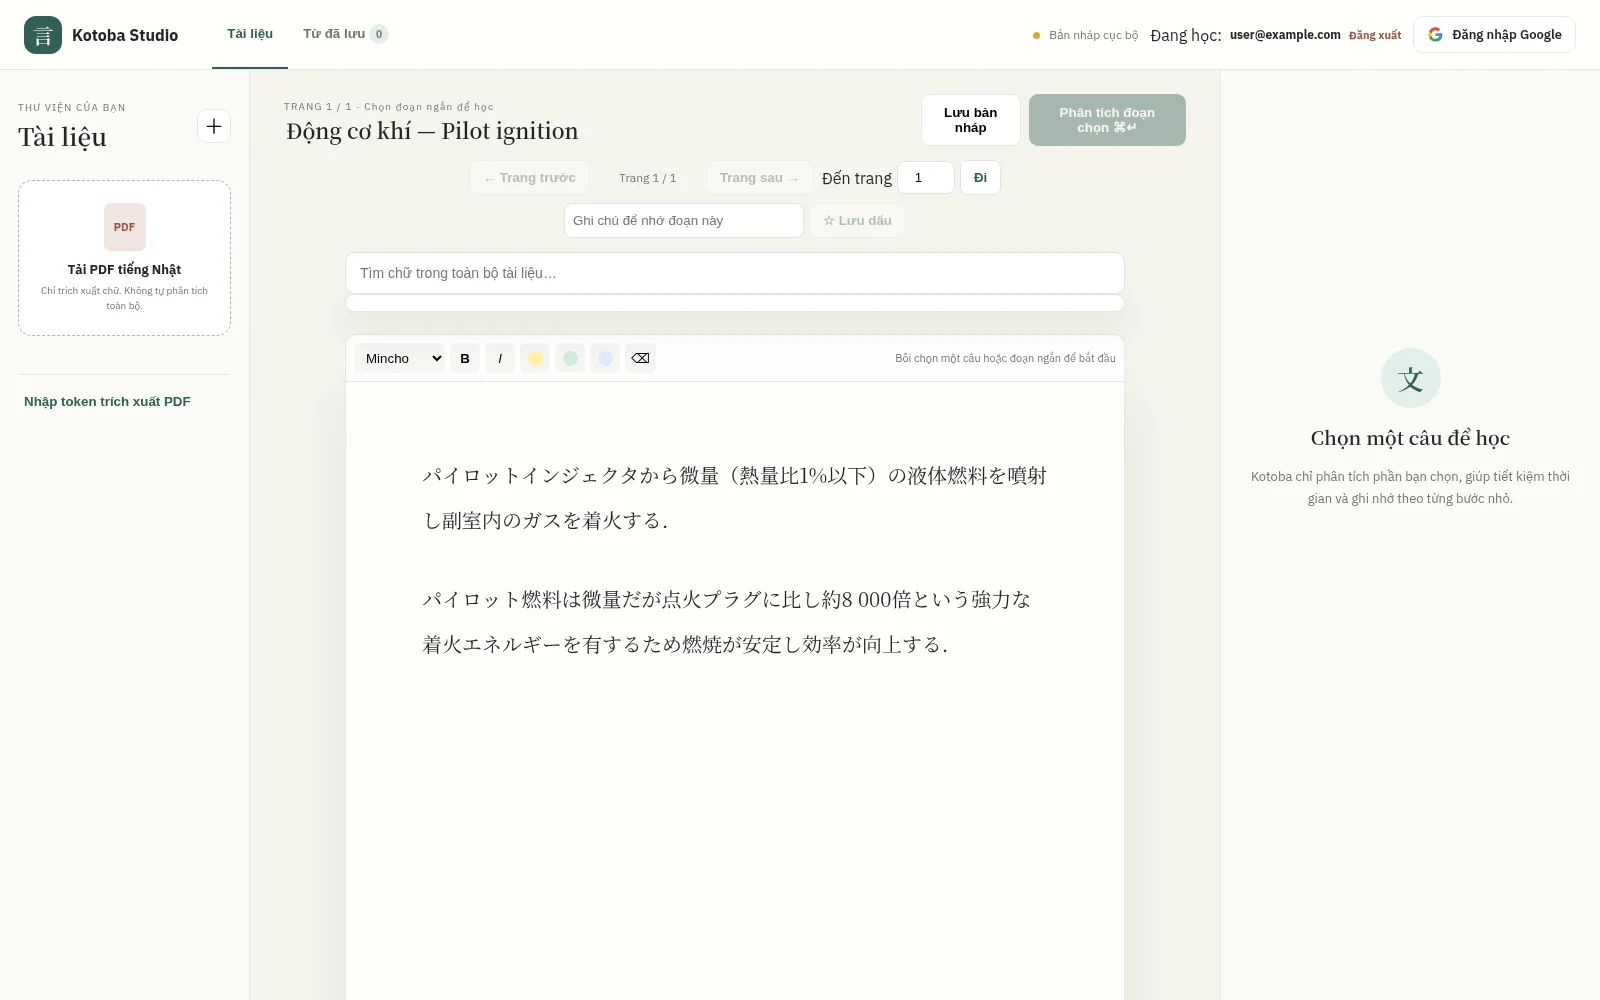Toggle bold formatting in editor toolbar
The image size is (1600, 1000).
[465, 358]
